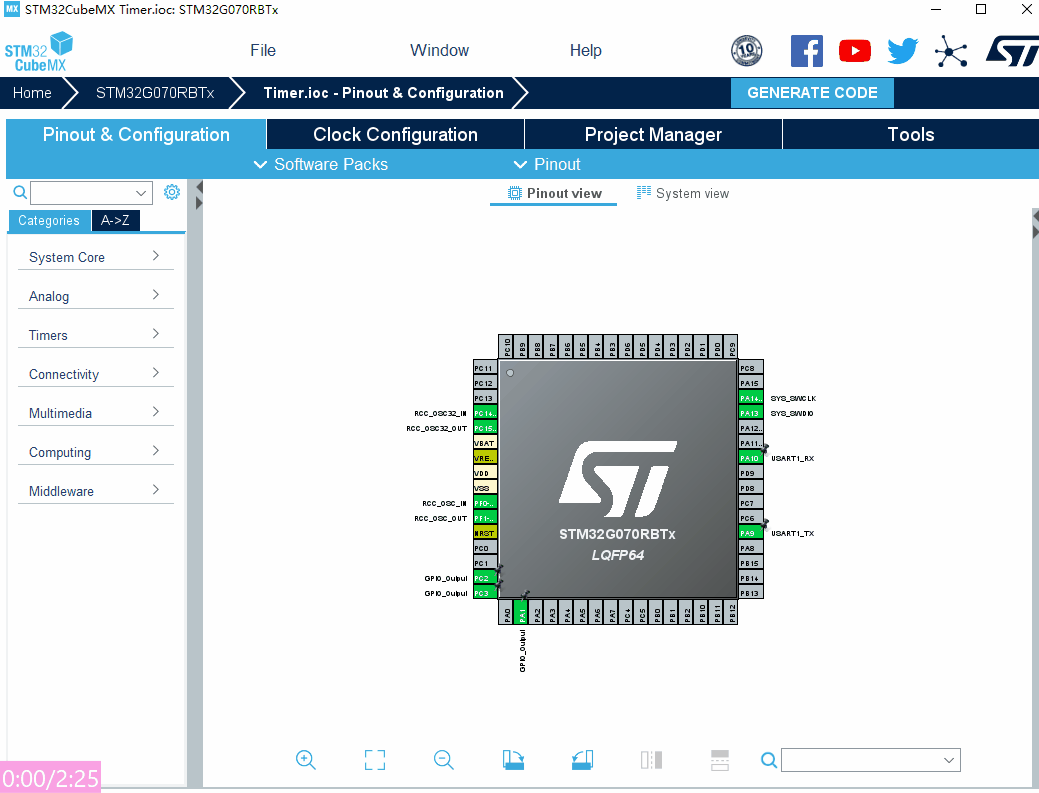Screen dimensions: 1039x793
Task: Expand the System Core category
Action: [95, 257]
